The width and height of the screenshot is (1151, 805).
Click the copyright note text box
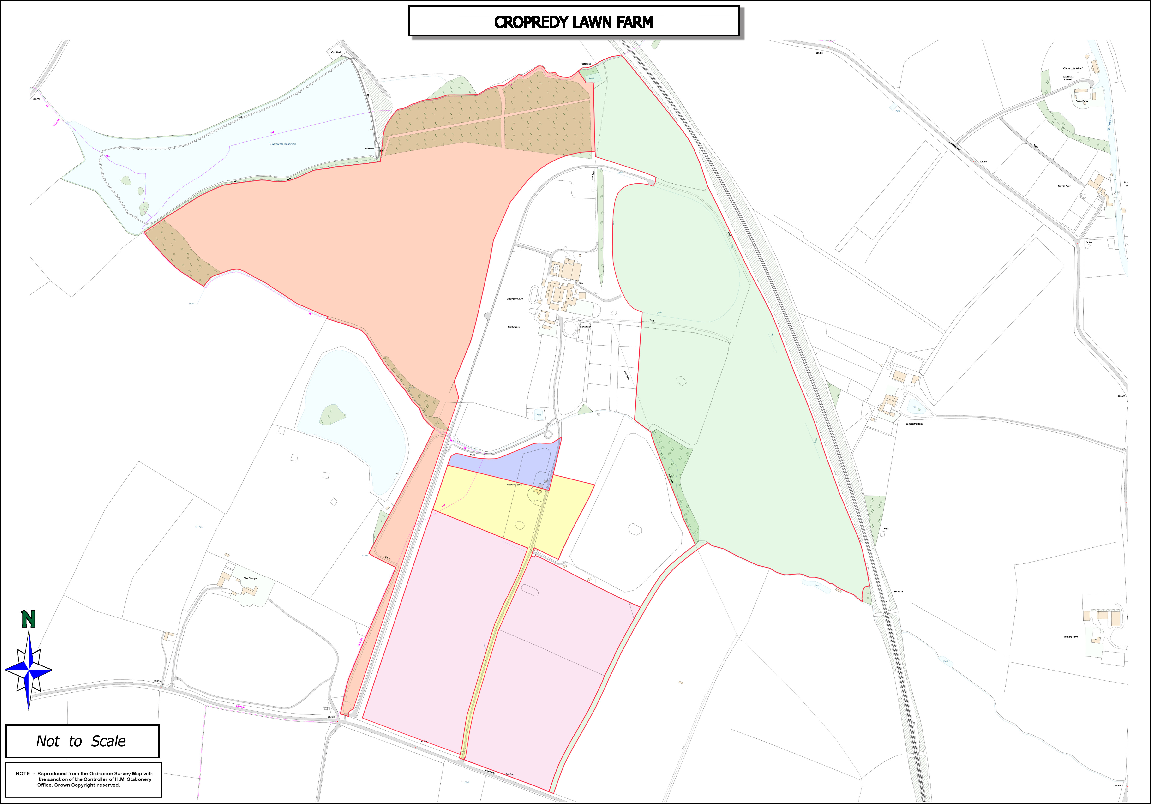tap(82, 779)
